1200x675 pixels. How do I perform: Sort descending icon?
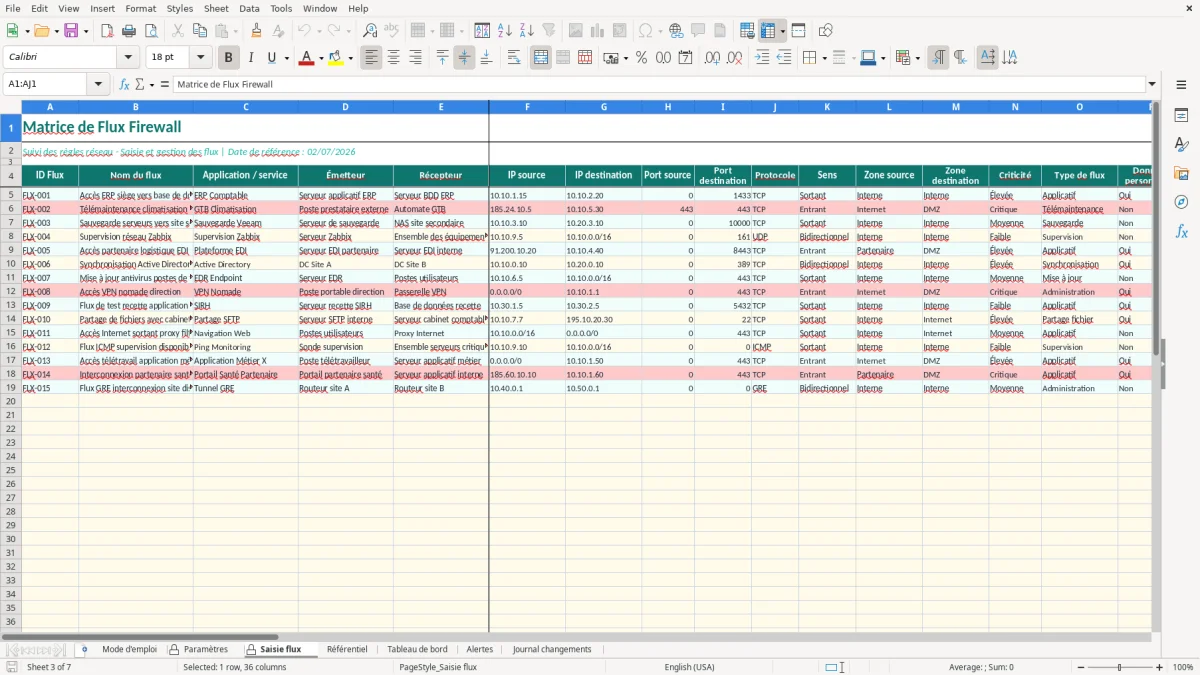526,31
